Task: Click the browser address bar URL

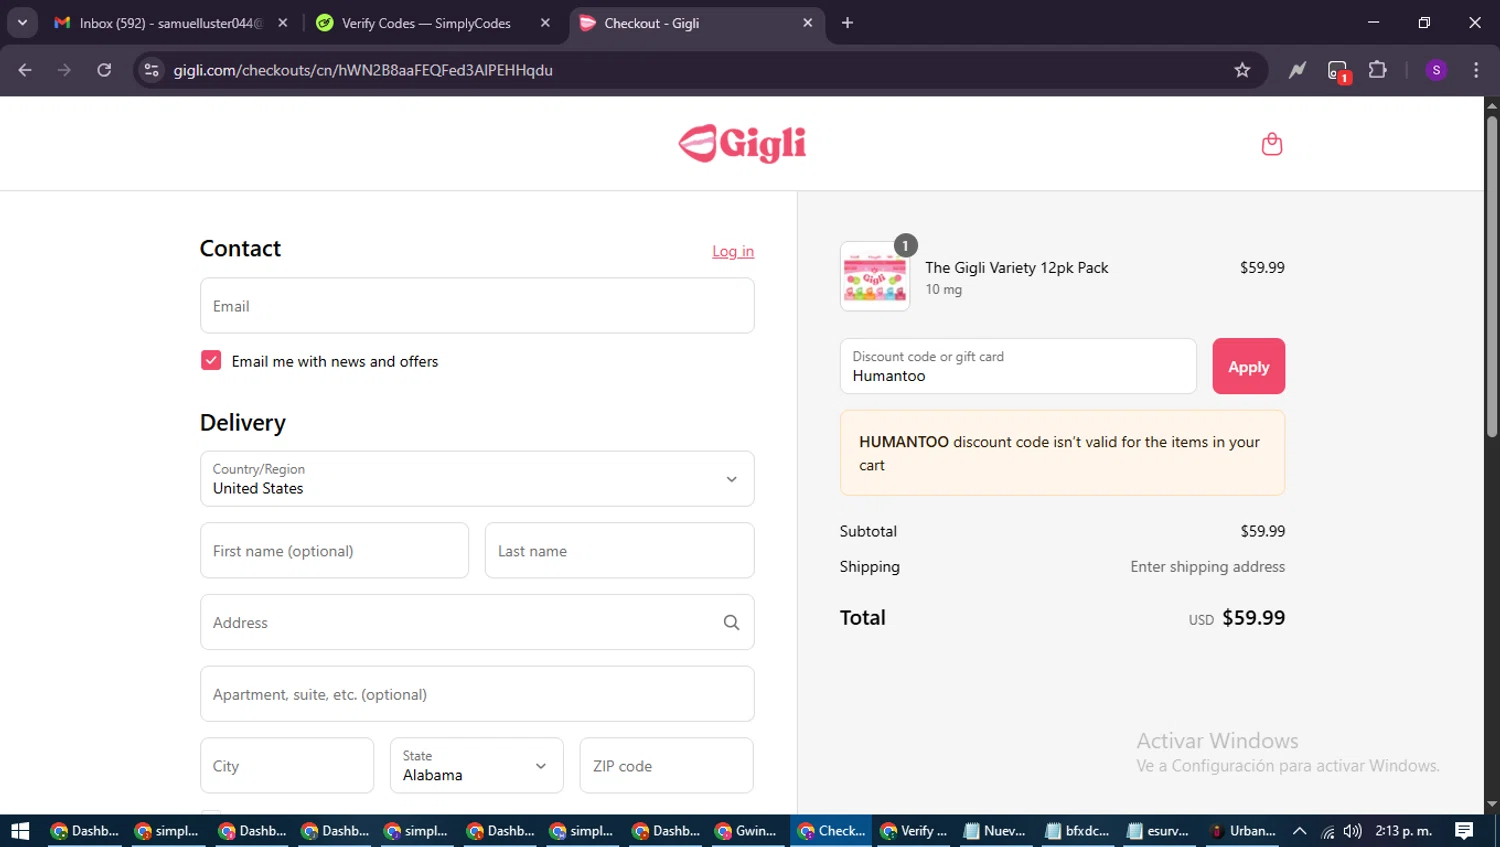Action: (x=362, y=70)
